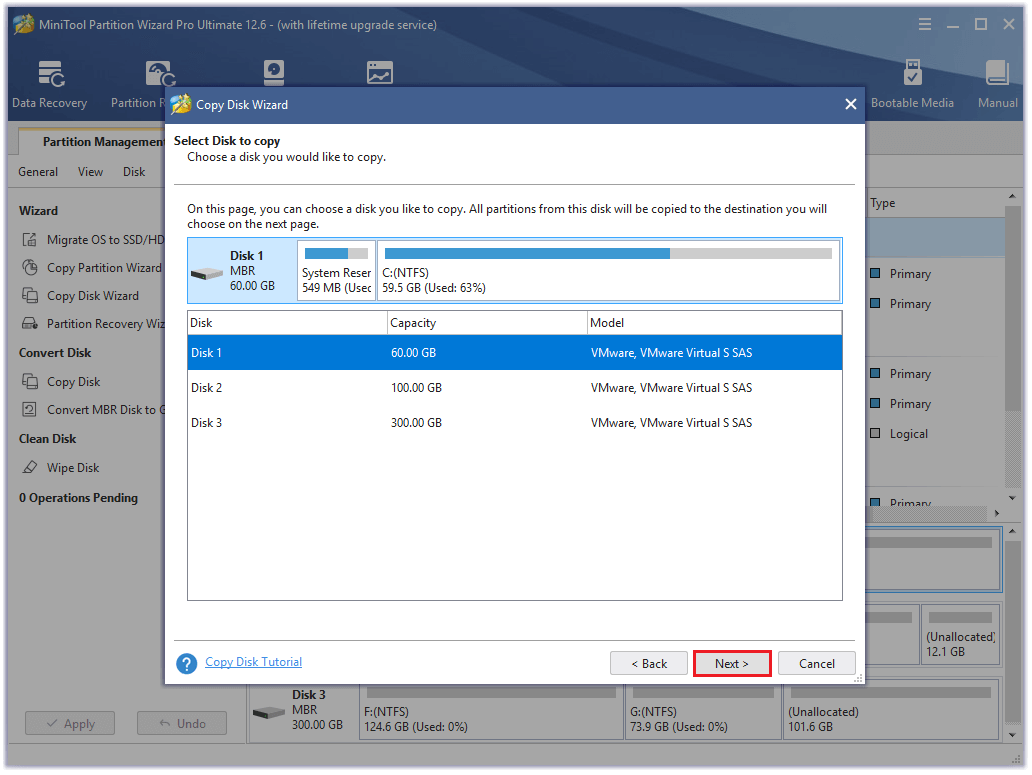1032x775 pixels.
Task: Open the Manual icon
Action: coord(997,75)
